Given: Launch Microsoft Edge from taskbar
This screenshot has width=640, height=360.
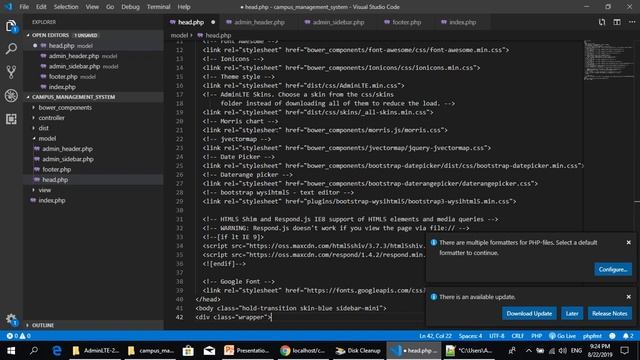Looking at the screenshot, I should tap(57, 351).
